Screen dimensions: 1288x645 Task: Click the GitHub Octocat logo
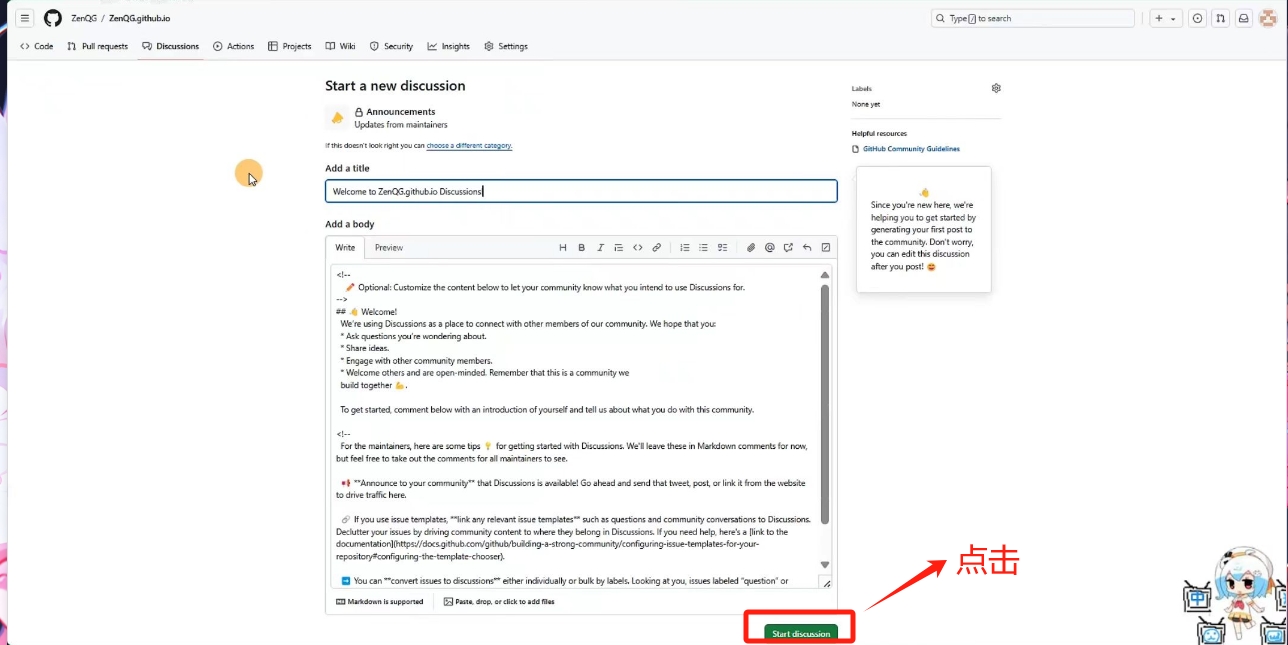[x=52, y=18]
